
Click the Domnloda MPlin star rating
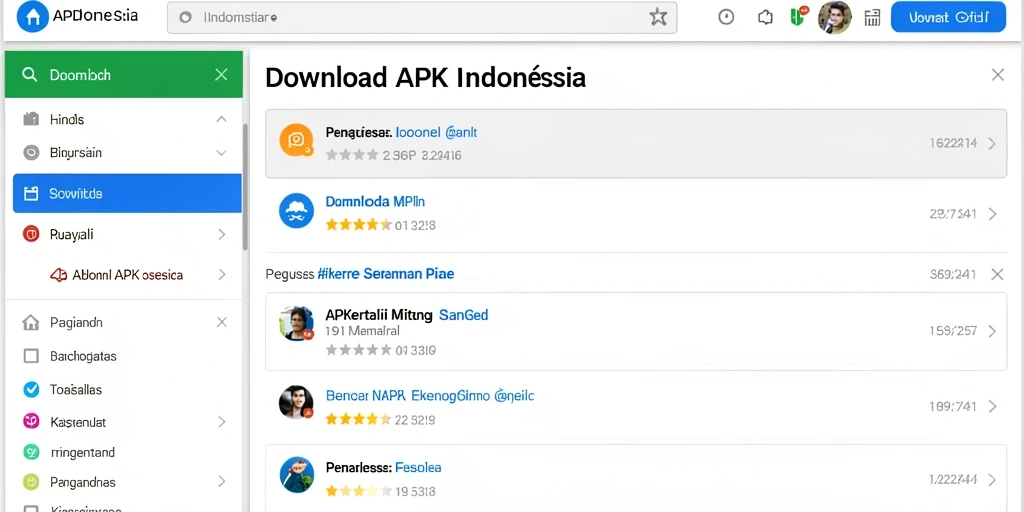click(x=358, y=225)
